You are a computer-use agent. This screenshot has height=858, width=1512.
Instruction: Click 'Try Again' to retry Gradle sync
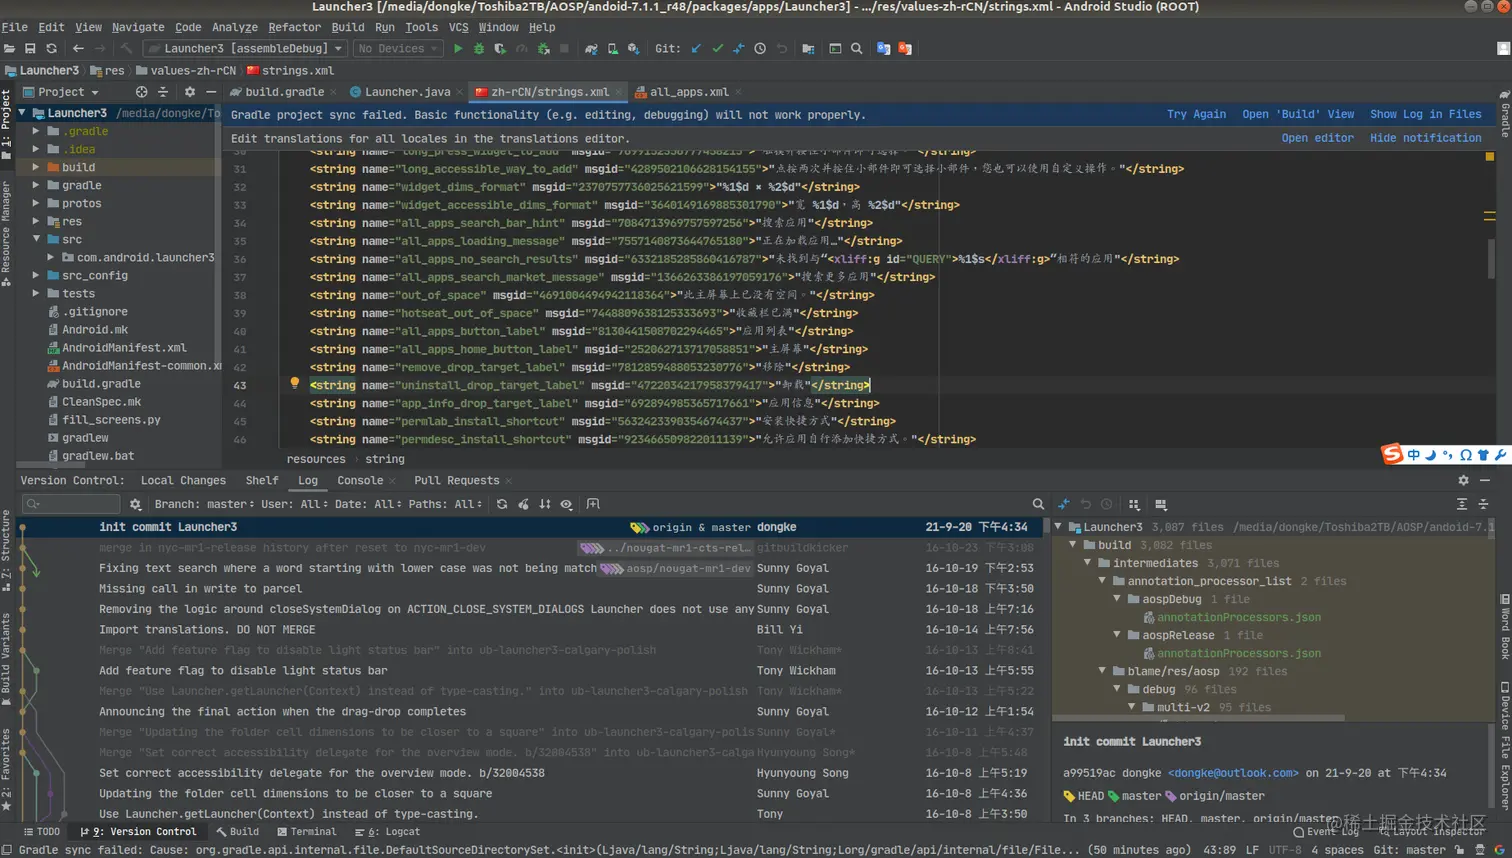tap(1196, 114)
